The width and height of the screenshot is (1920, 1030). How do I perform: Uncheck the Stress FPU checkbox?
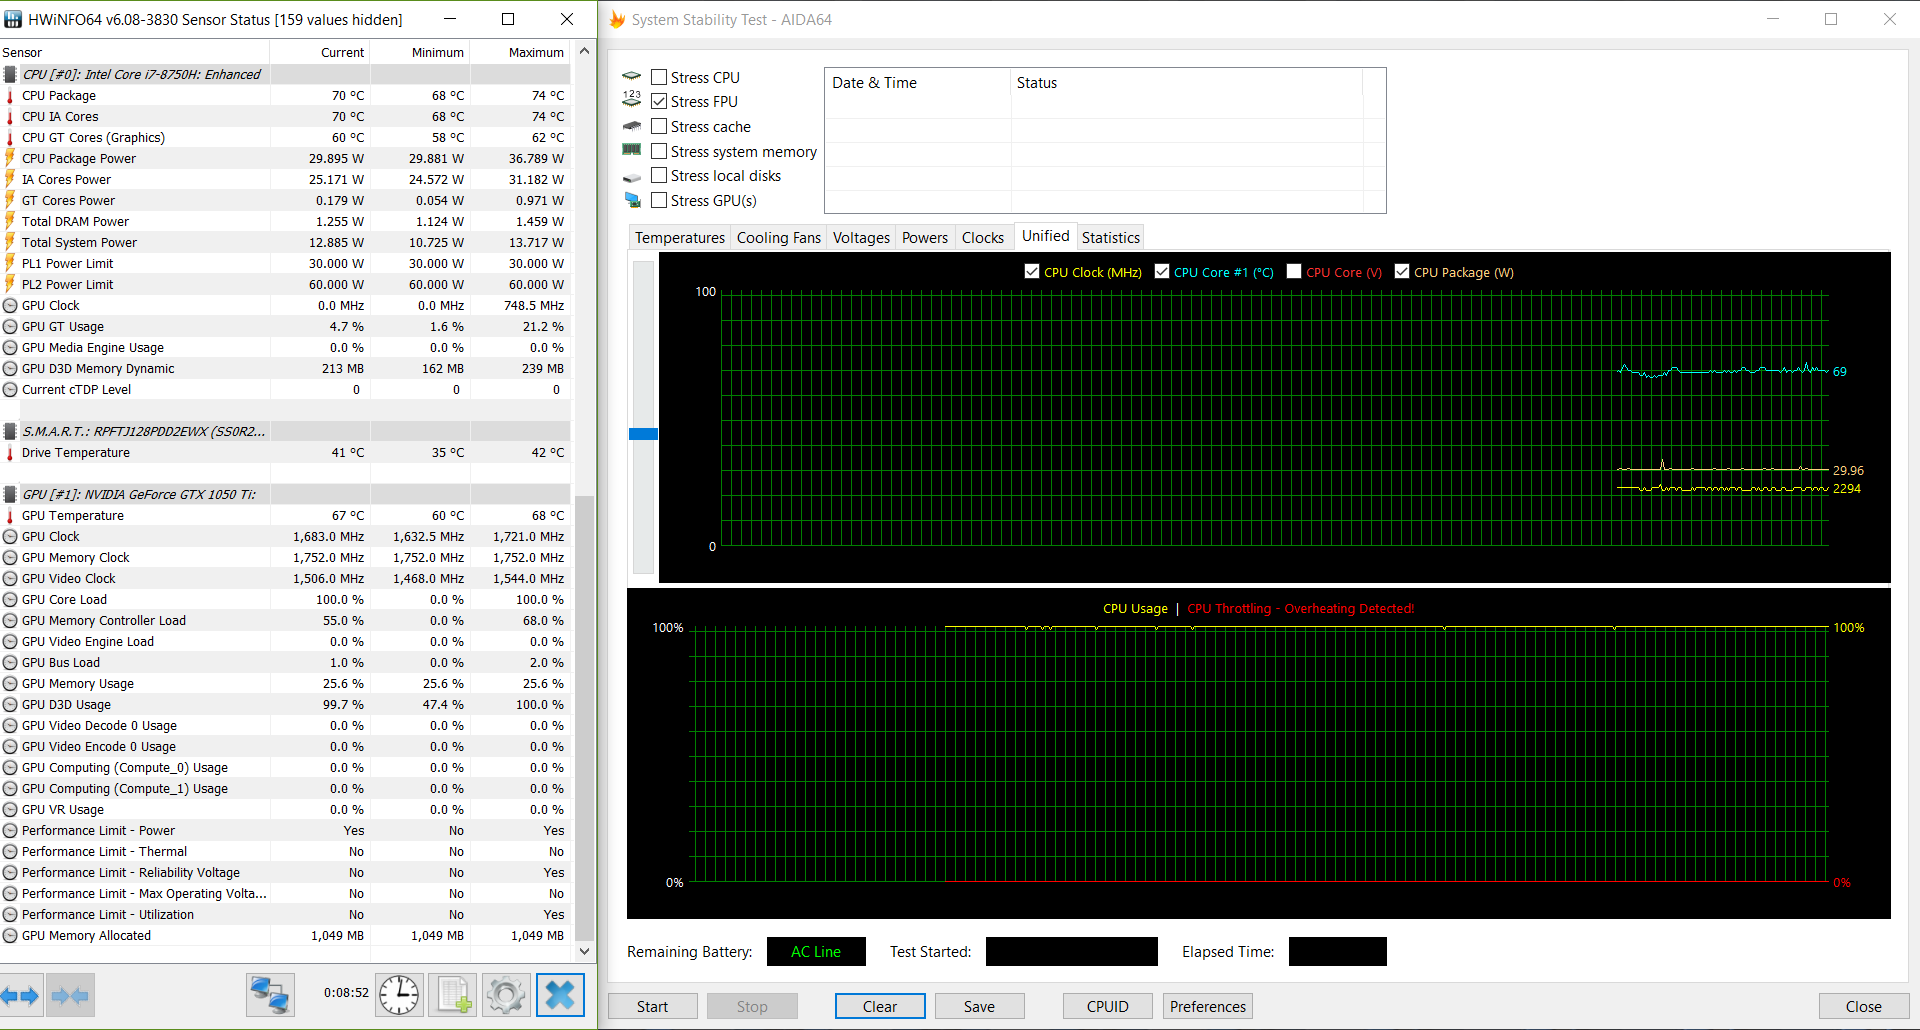659,101
